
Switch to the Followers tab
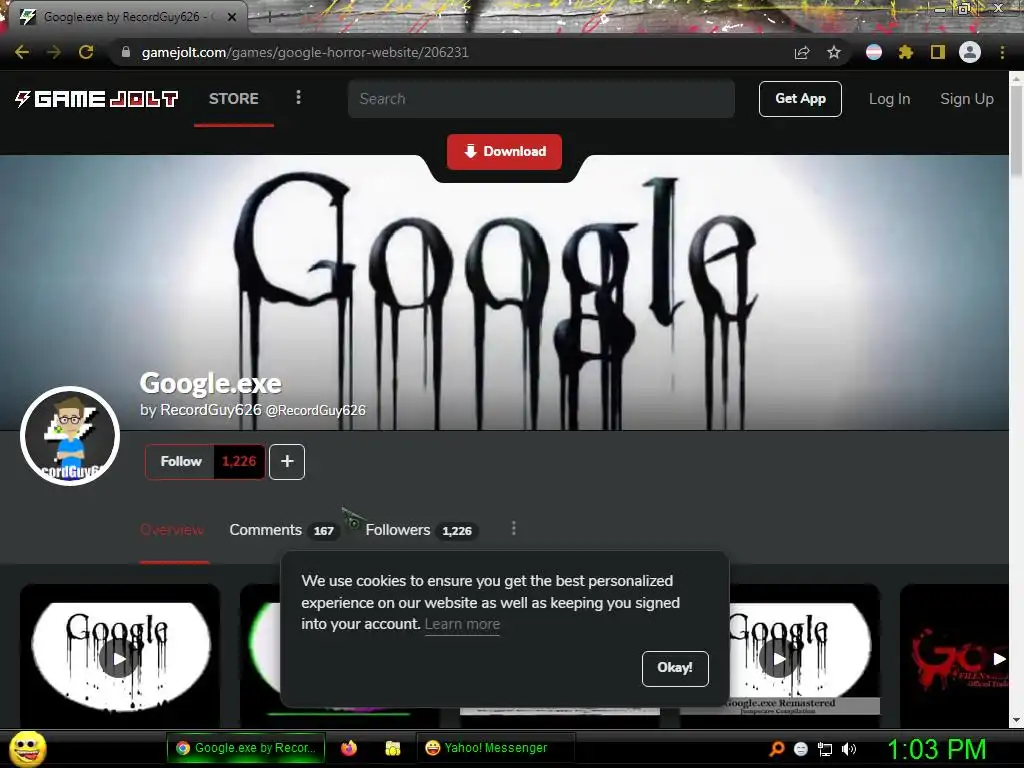421,530
